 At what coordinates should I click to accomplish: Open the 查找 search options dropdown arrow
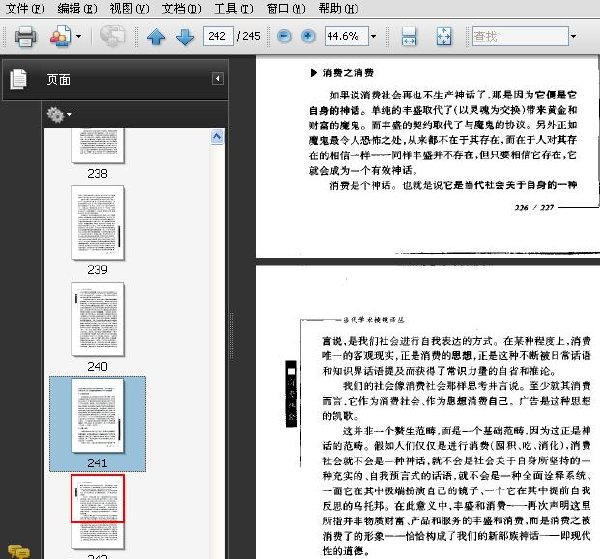(573, 37)
